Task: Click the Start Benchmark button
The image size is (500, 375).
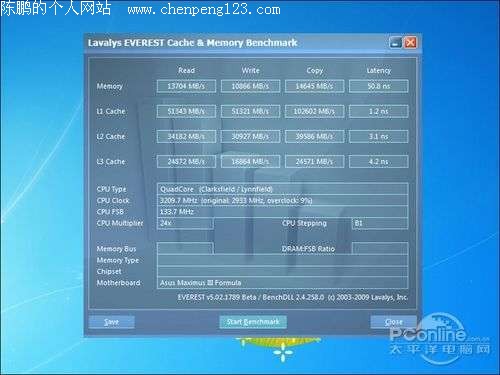Action: tap(253, 322)
